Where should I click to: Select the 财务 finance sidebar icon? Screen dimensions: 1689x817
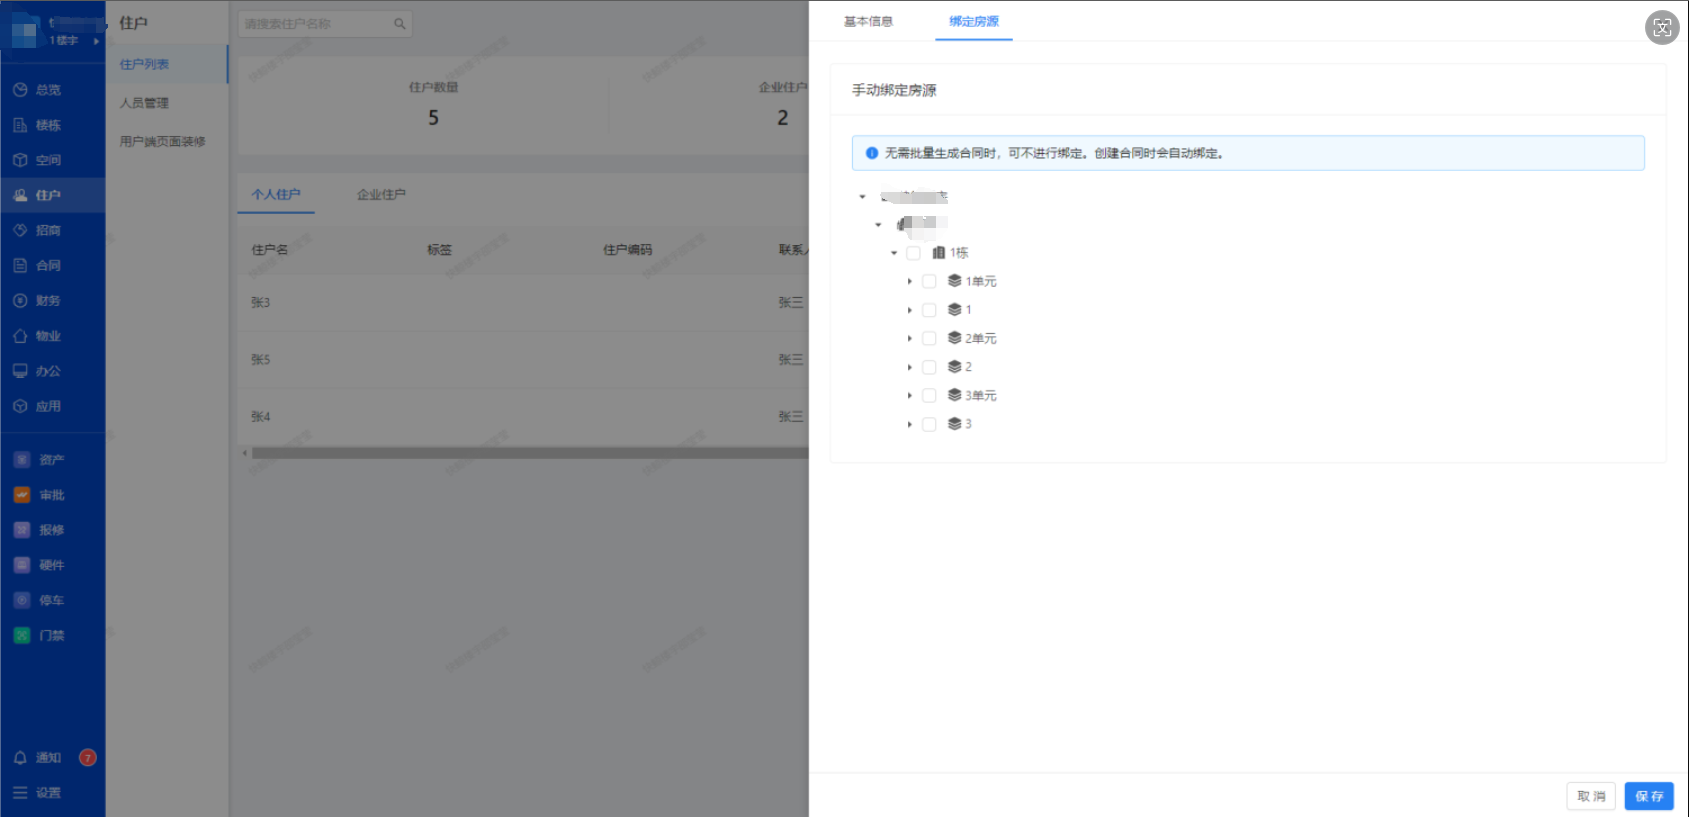[20, 301]
